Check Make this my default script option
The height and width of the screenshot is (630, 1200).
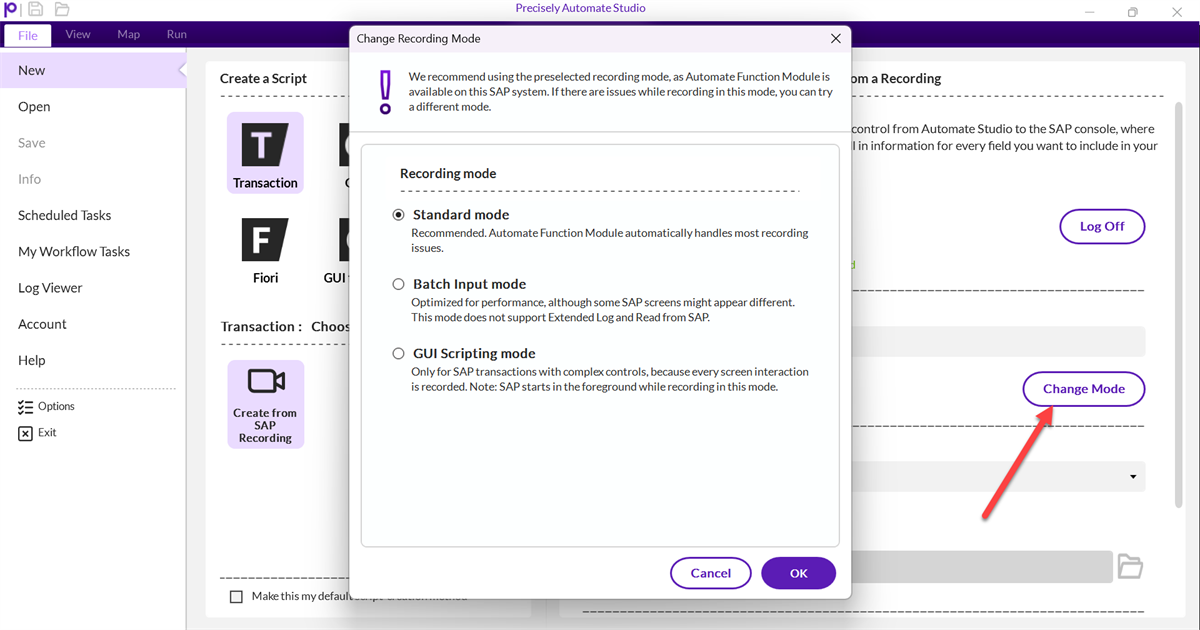point(237,597)
